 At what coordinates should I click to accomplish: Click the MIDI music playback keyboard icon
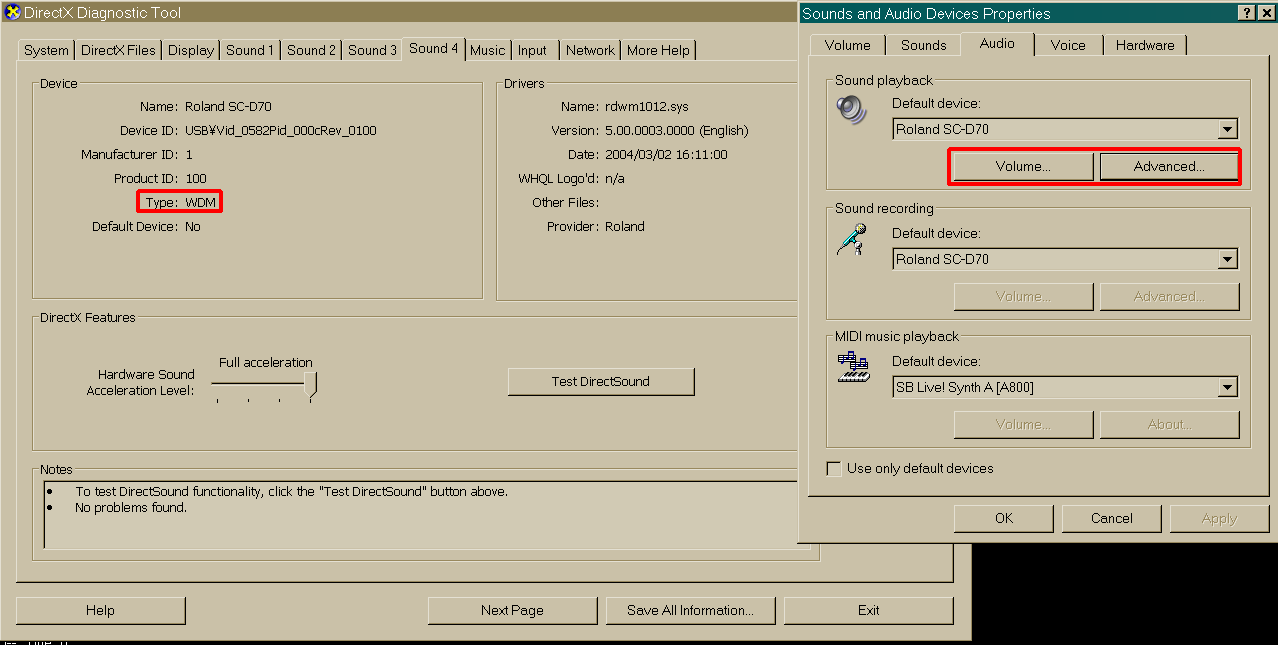point(853,368)
